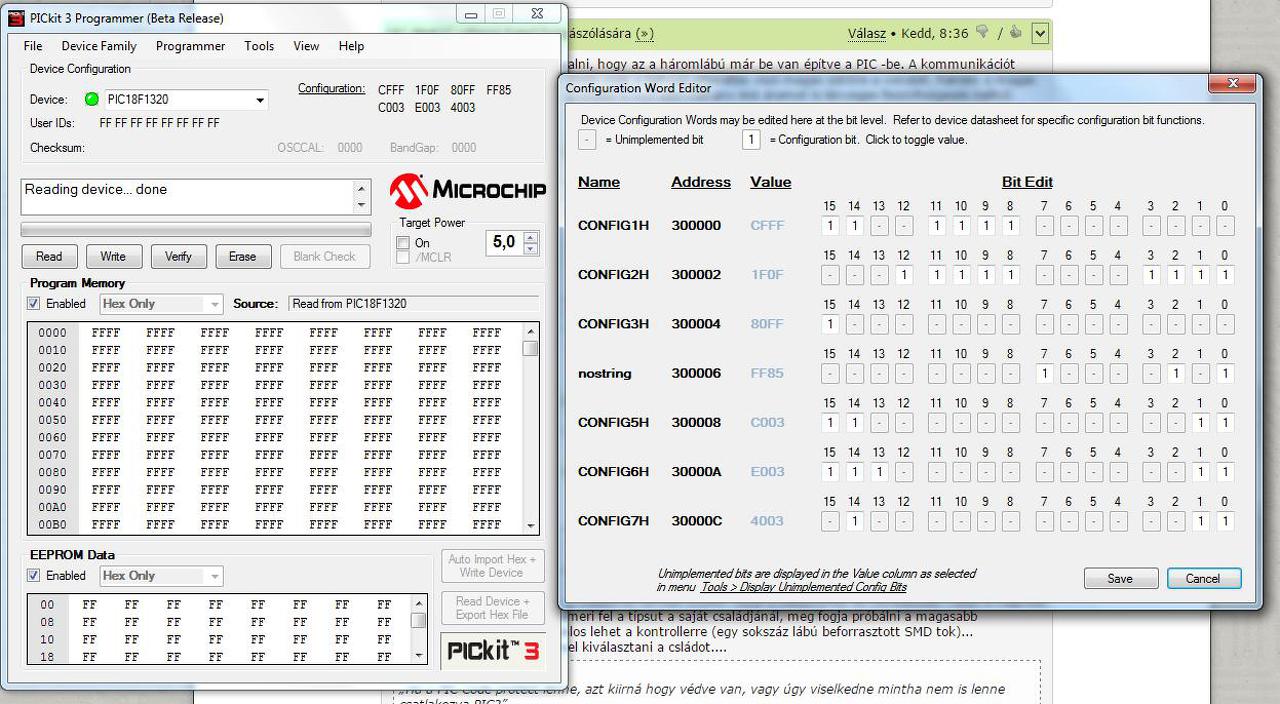
Task: Click the 5,0 voltage field
Action: [x=504, y=242]
